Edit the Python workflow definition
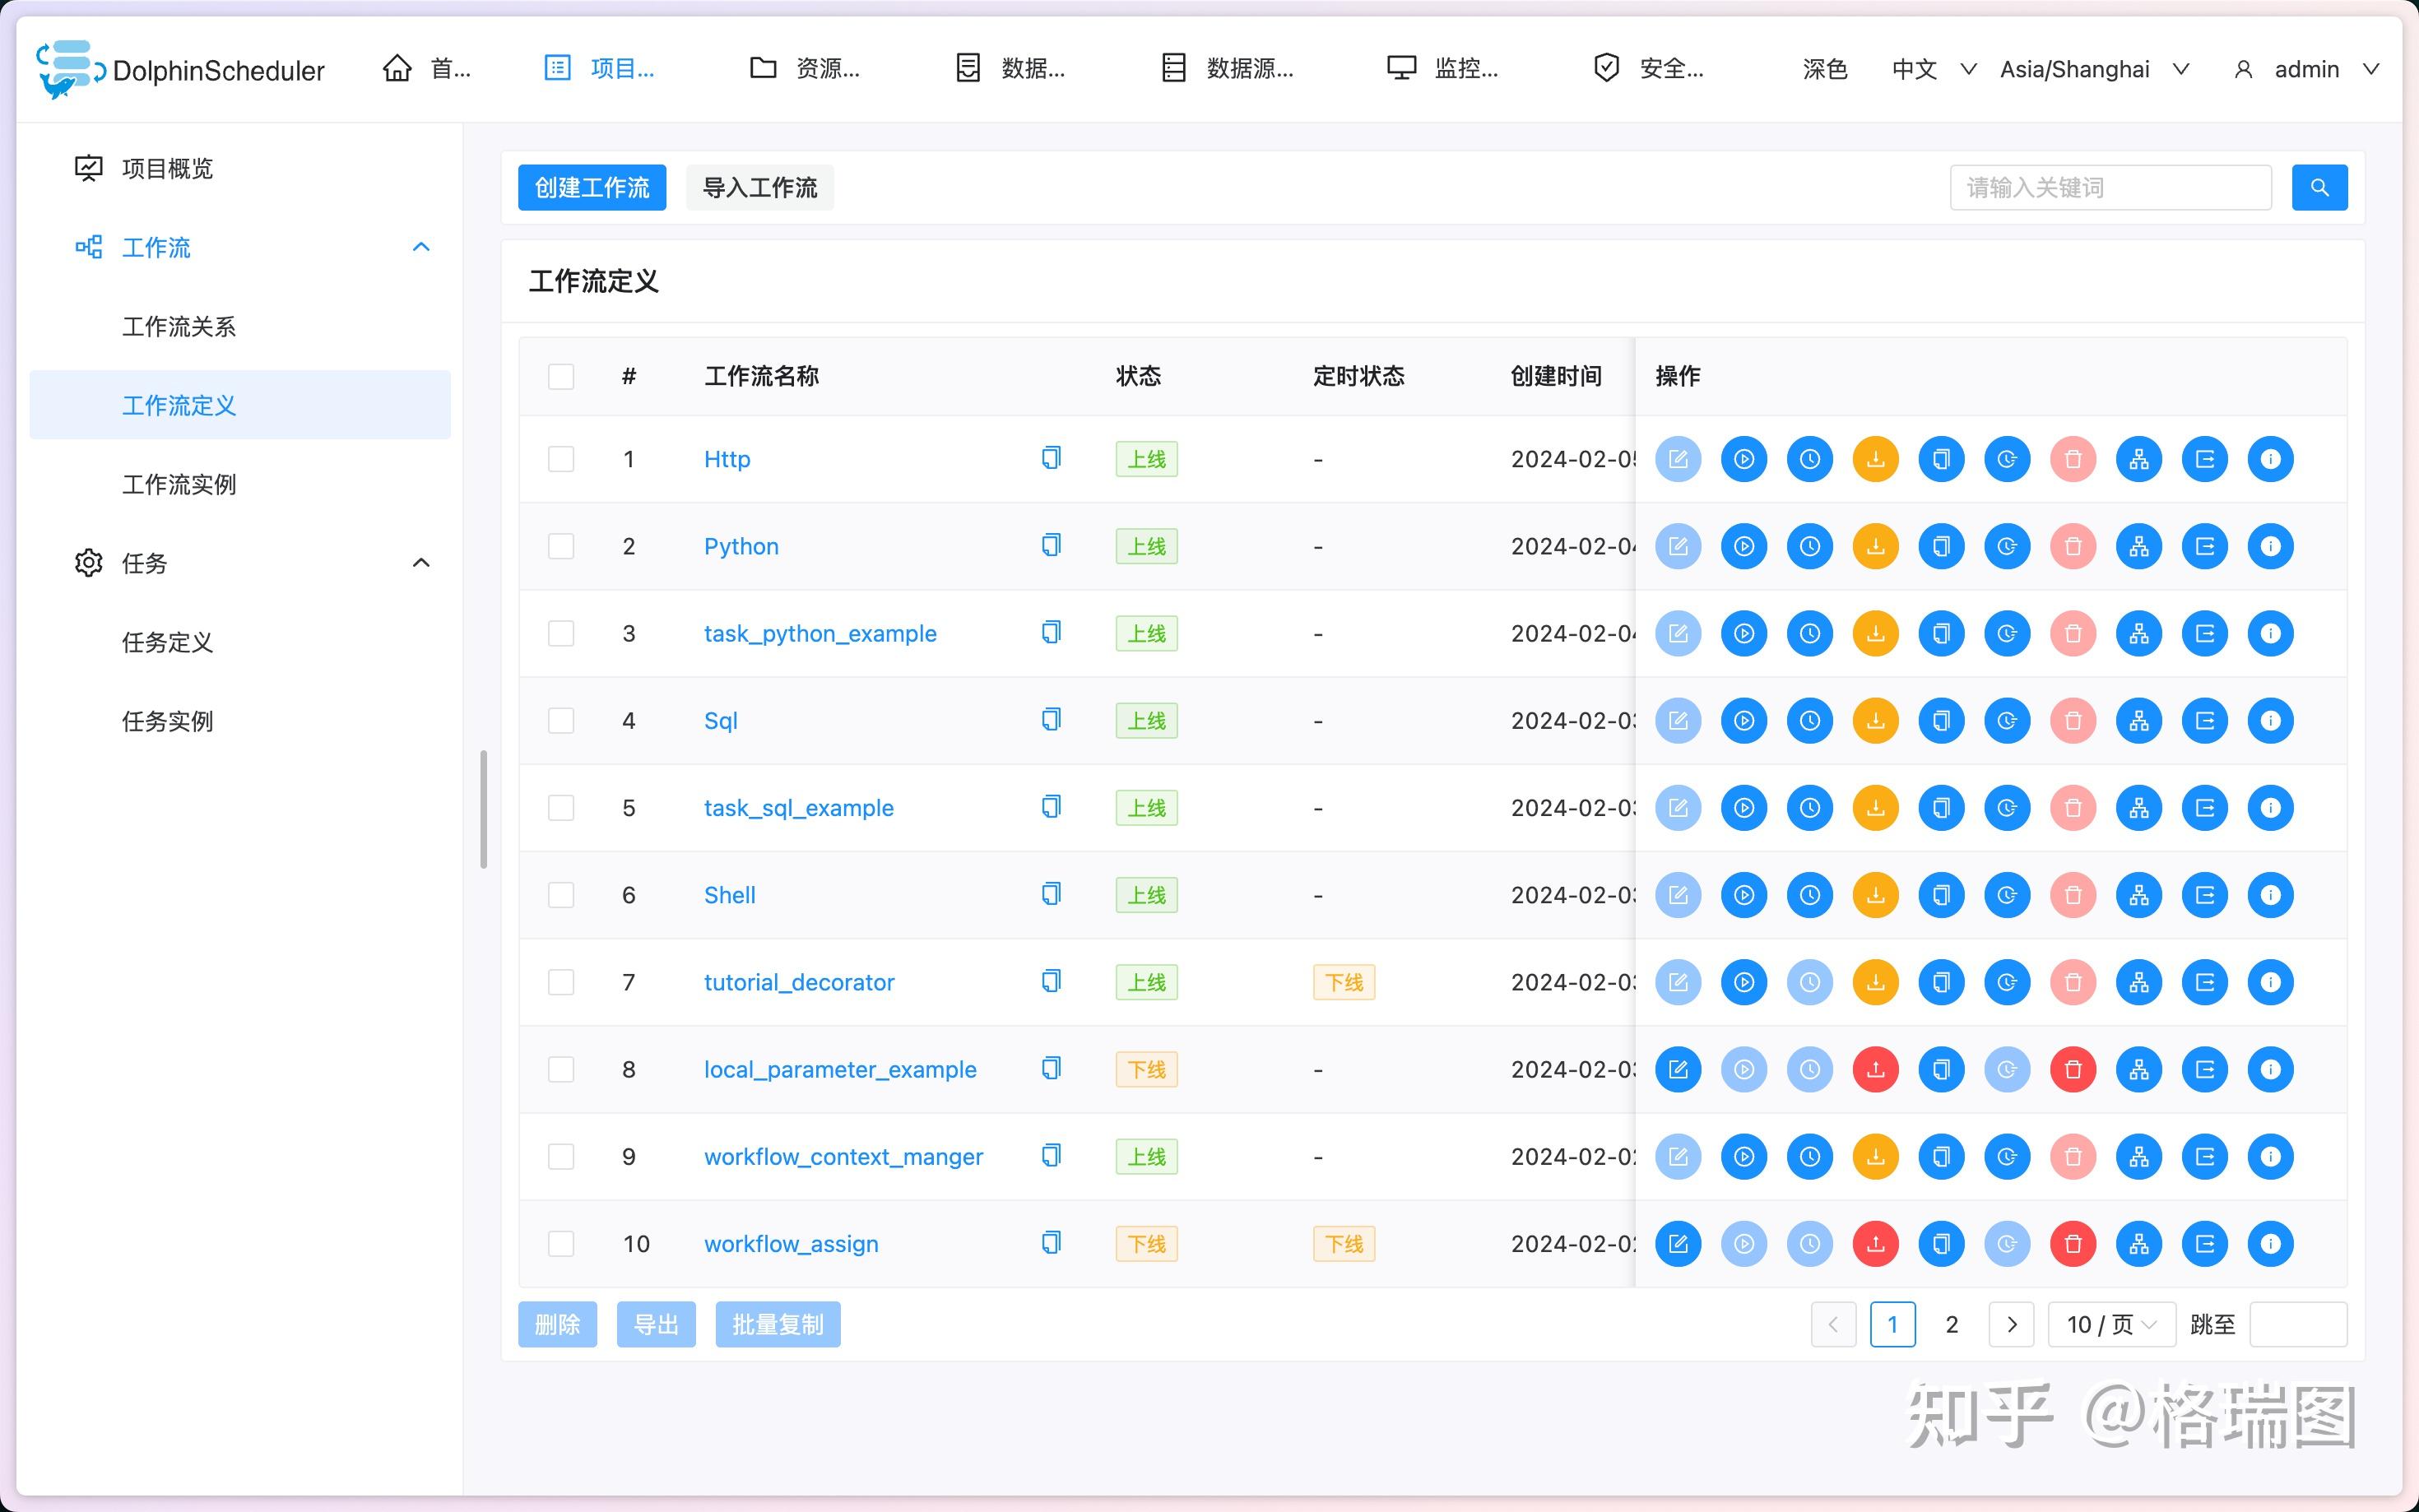Image resolution: width=2419 pixels, height=1512 pixels. (1679, 546)
